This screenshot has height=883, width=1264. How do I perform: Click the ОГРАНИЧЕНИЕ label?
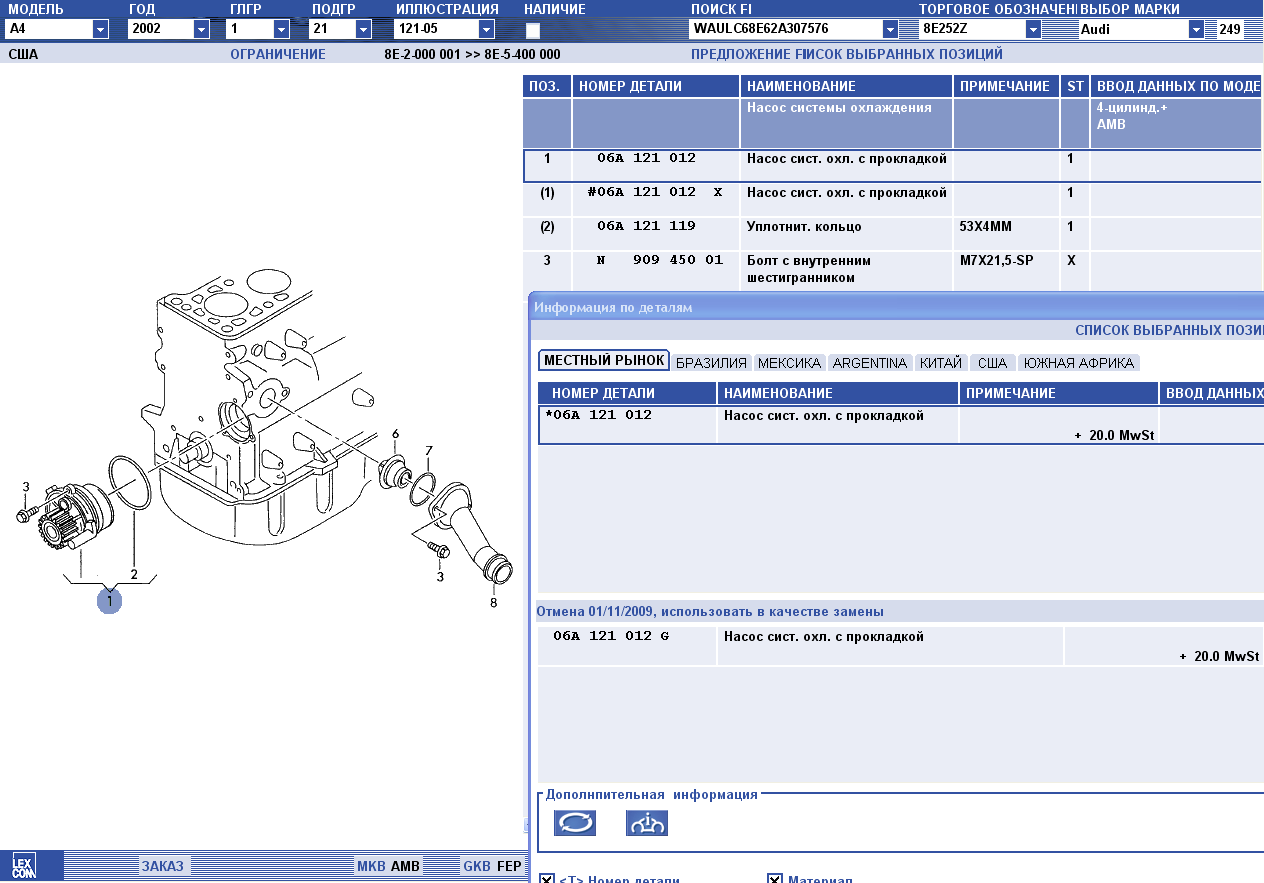coord(278,55)
